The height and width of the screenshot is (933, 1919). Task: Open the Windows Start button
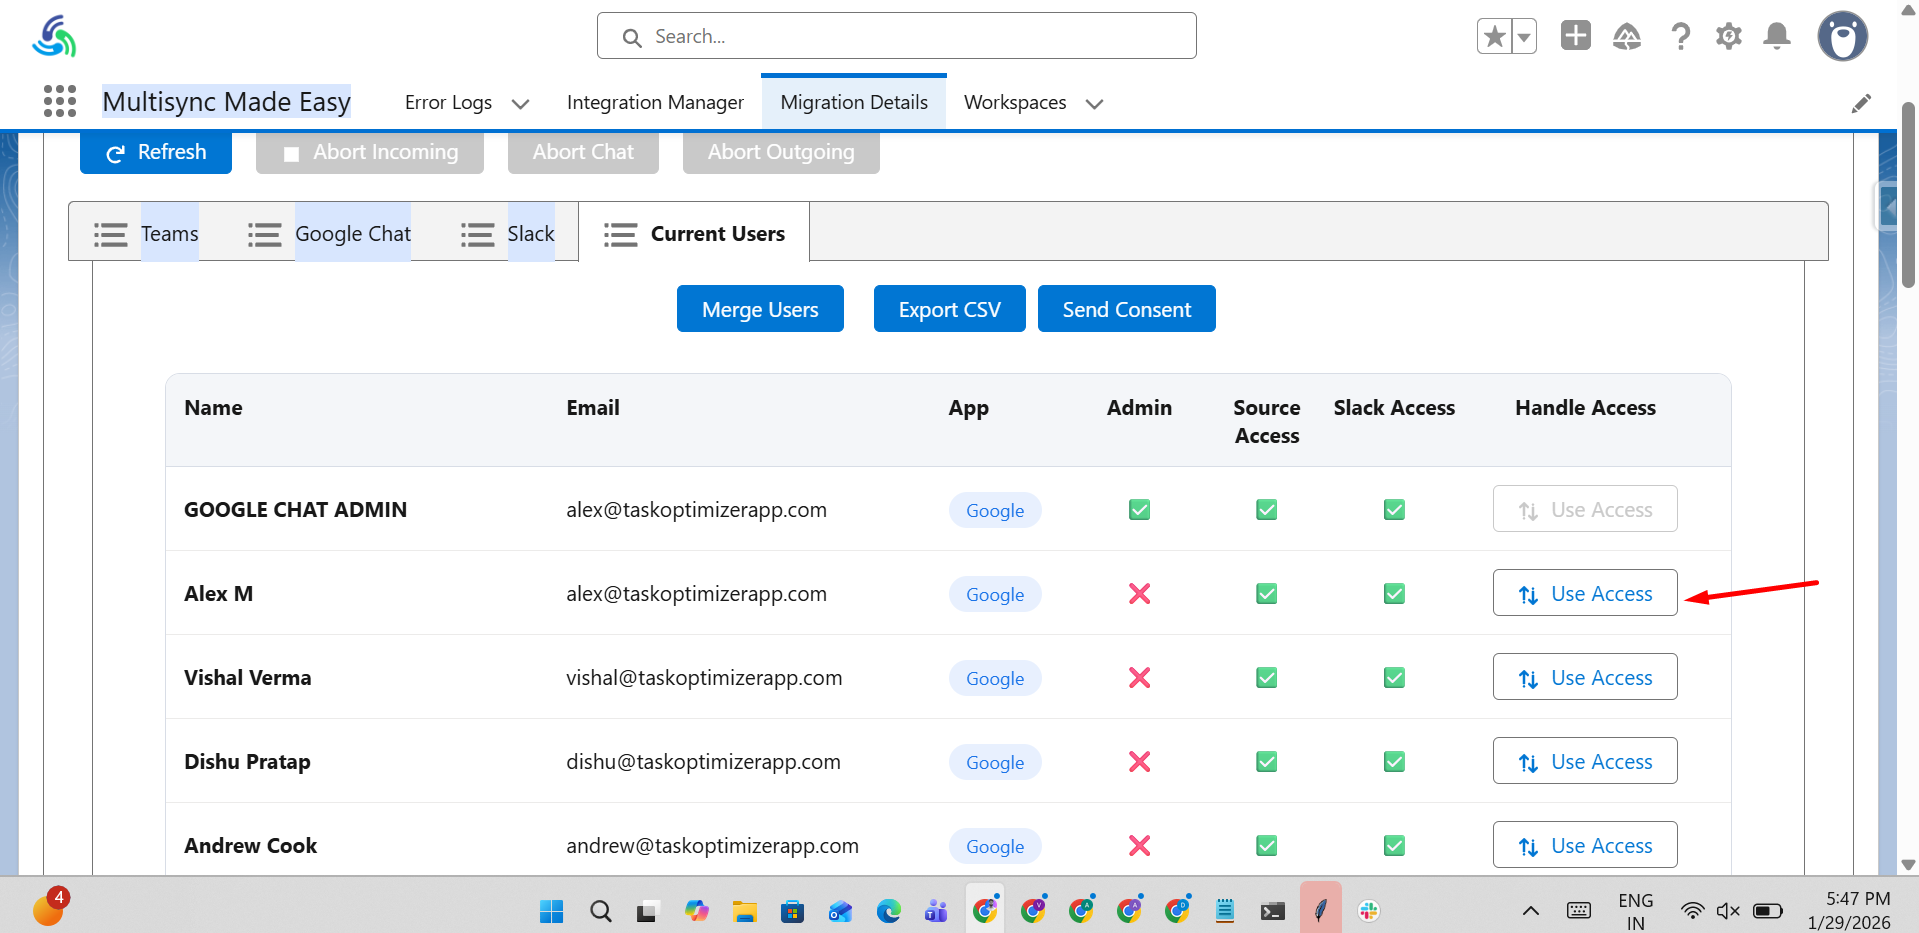pos(551,911)
